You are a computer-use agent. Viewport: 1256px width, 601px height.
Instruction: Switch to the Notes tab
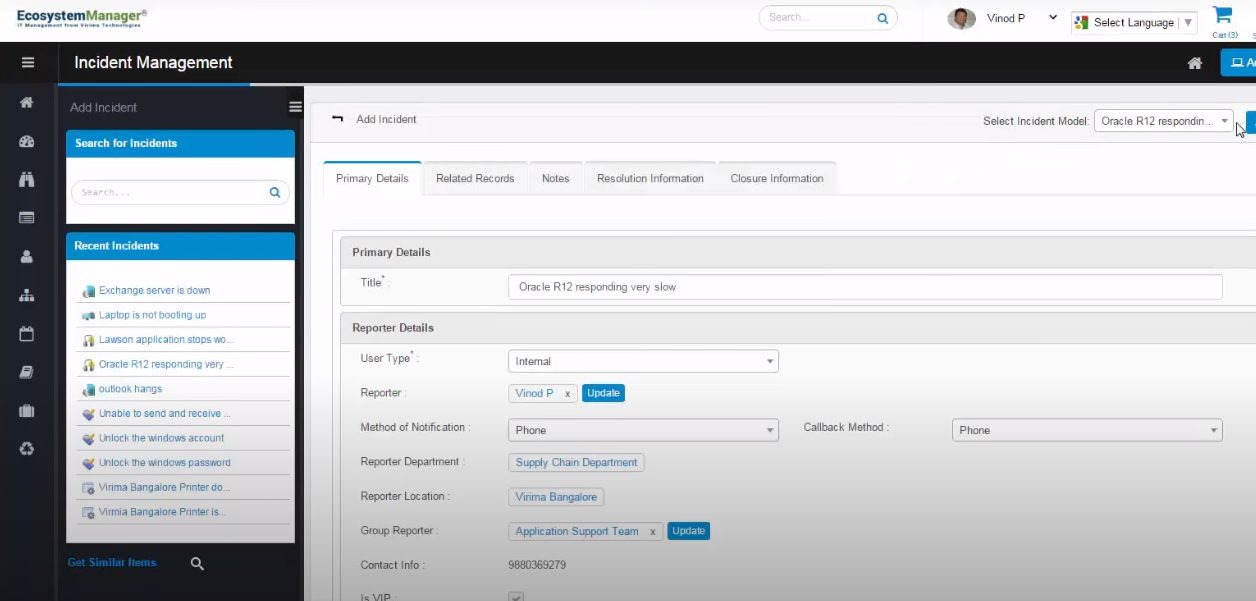[x=555, y=178]
